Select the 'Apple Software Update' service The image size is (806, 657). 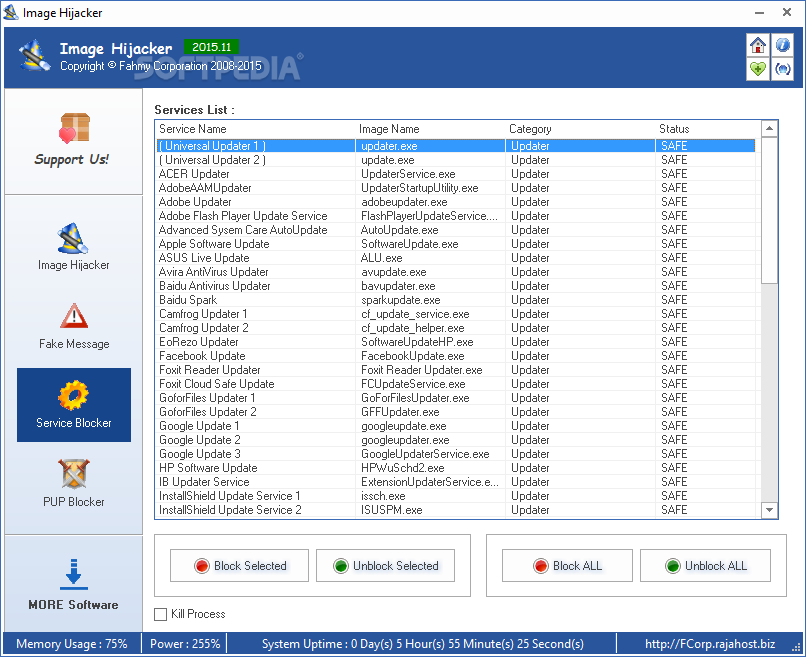coord(456,244)
